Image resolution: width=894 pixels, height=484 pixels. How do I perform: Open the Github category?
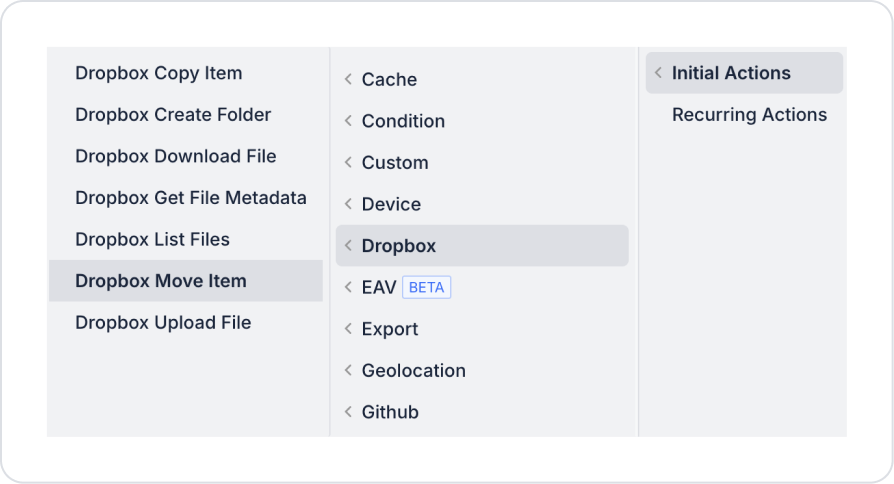tap(482, 412)
